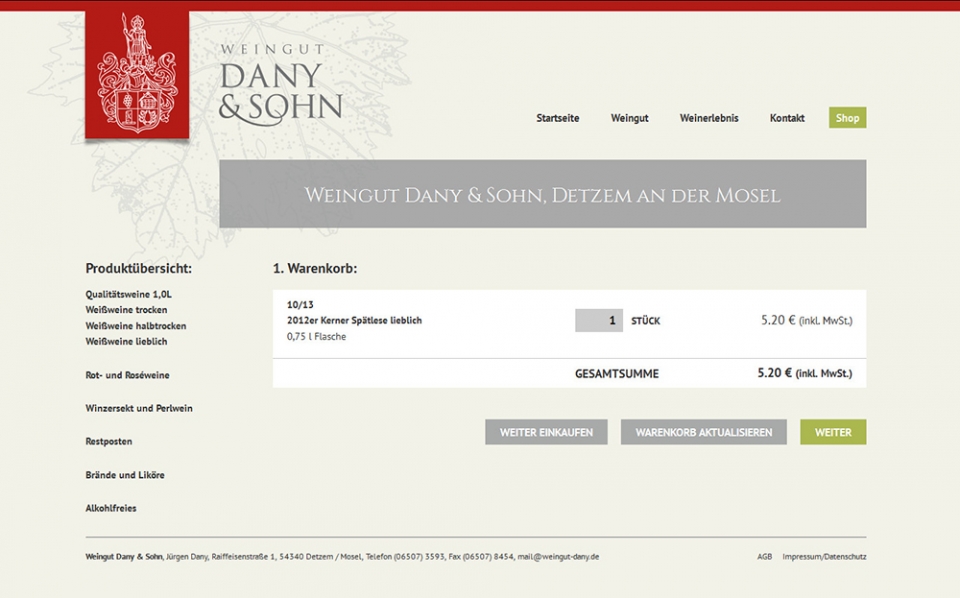Navigate to the Kontakt page
Screen dimensions: 960x598
[787, 118]
